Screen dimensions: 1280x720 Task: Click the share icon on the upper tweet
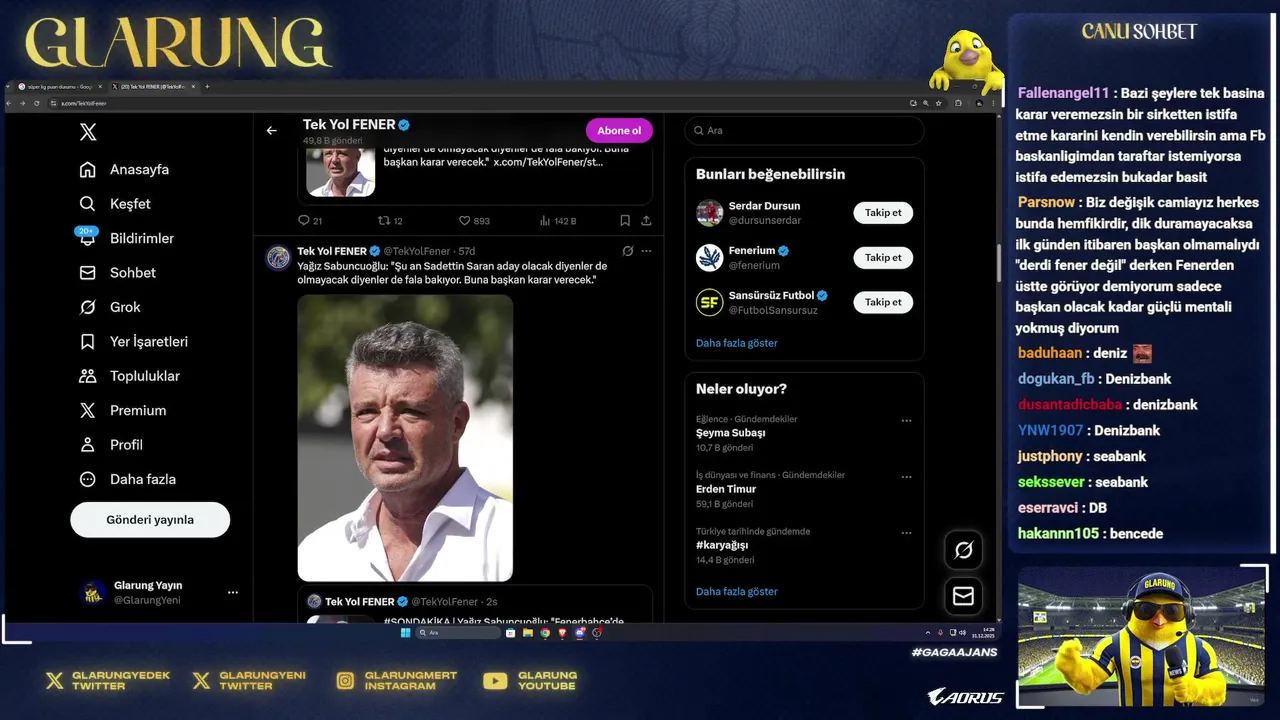pos(646,220)
